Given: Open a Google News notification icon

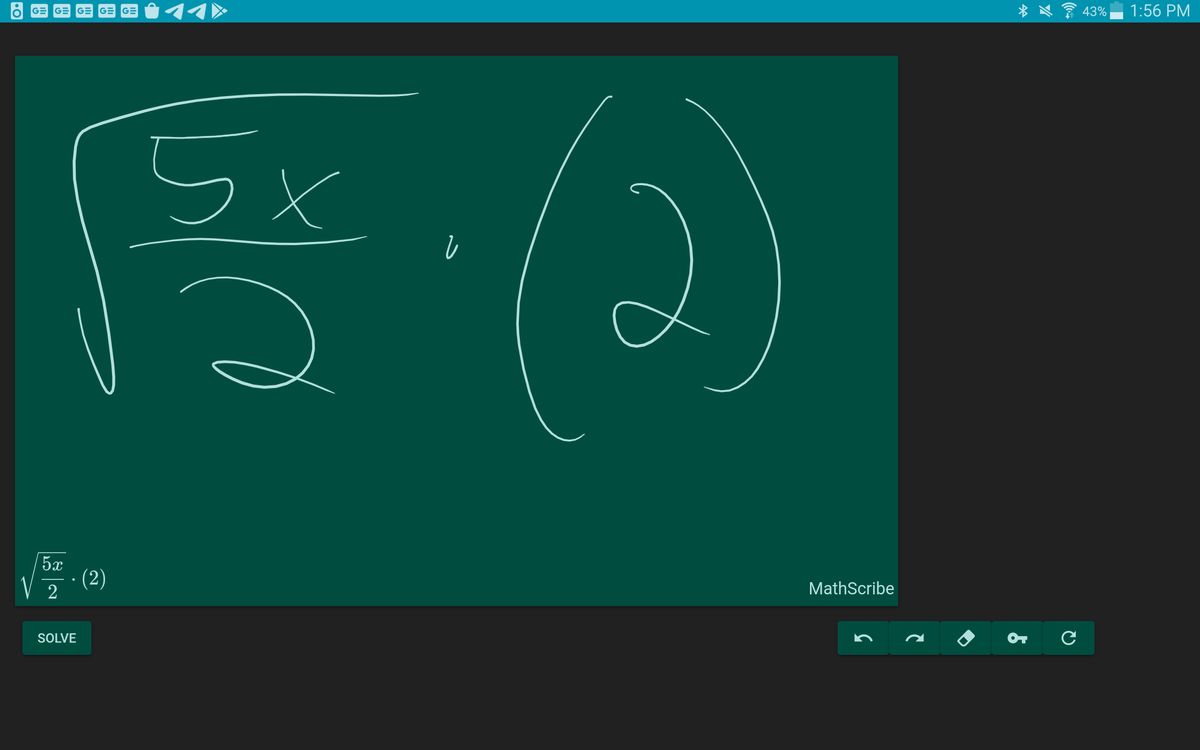Looking at the screenshot, I should coord(40,12).
